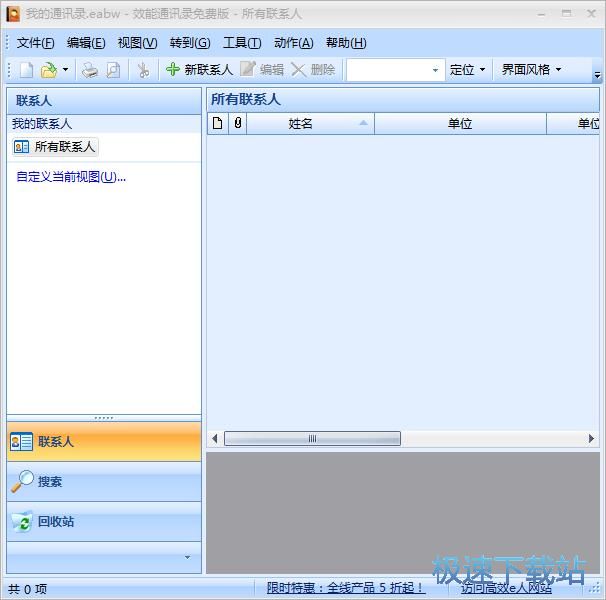The image size is (606, 600).
Task: Close the 效能通讯录 window
Action: [x=591, y=14]
